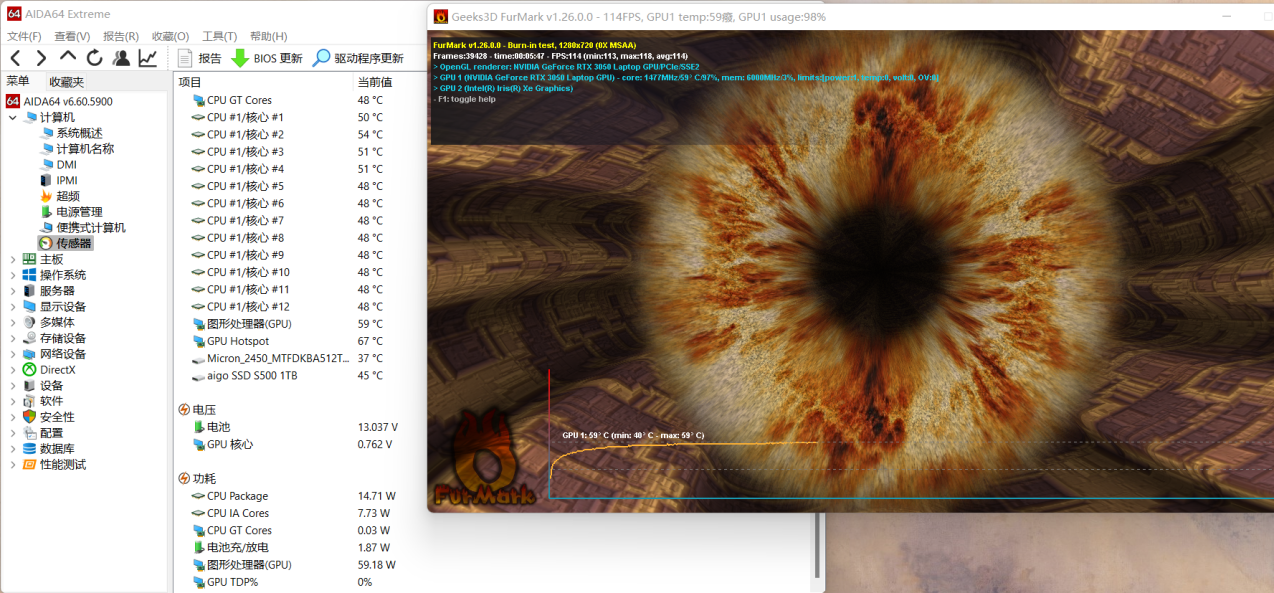Click the up-level arrow toolbar icon
The height and width of the screenshot is (593, 1274).
pos(68,58)
